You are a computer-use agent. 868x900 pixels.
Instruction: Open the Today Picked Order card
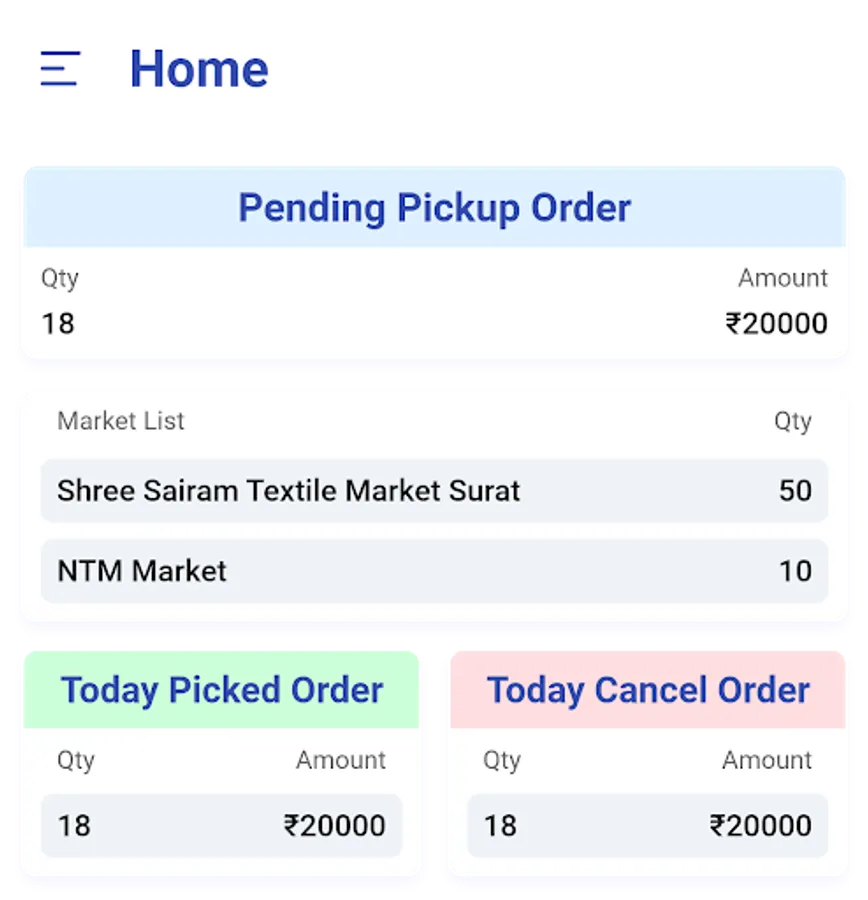click(222, 690)
